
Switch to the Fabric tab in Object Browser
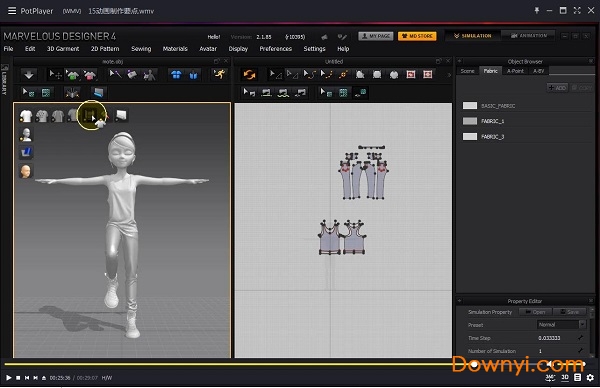[490, 71]
